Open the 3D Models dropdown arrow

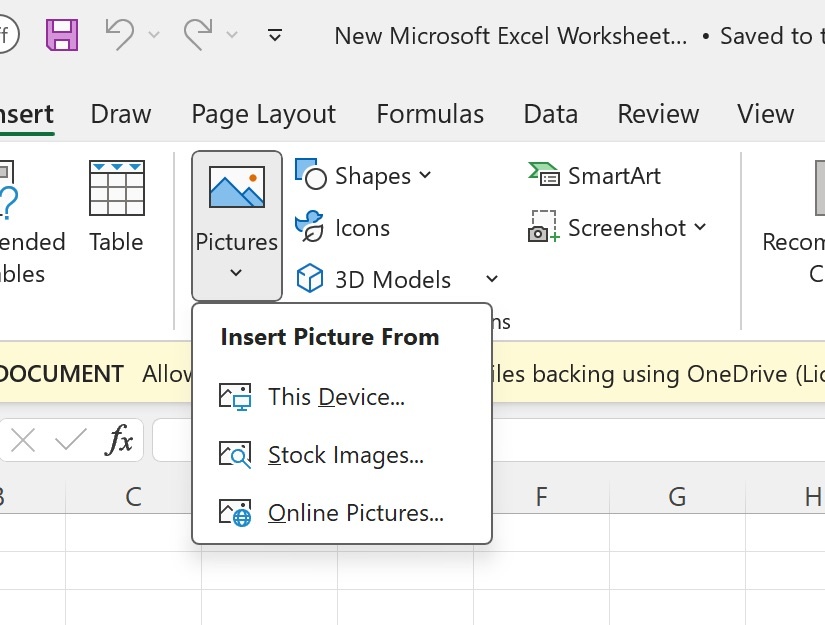(489, 279)
